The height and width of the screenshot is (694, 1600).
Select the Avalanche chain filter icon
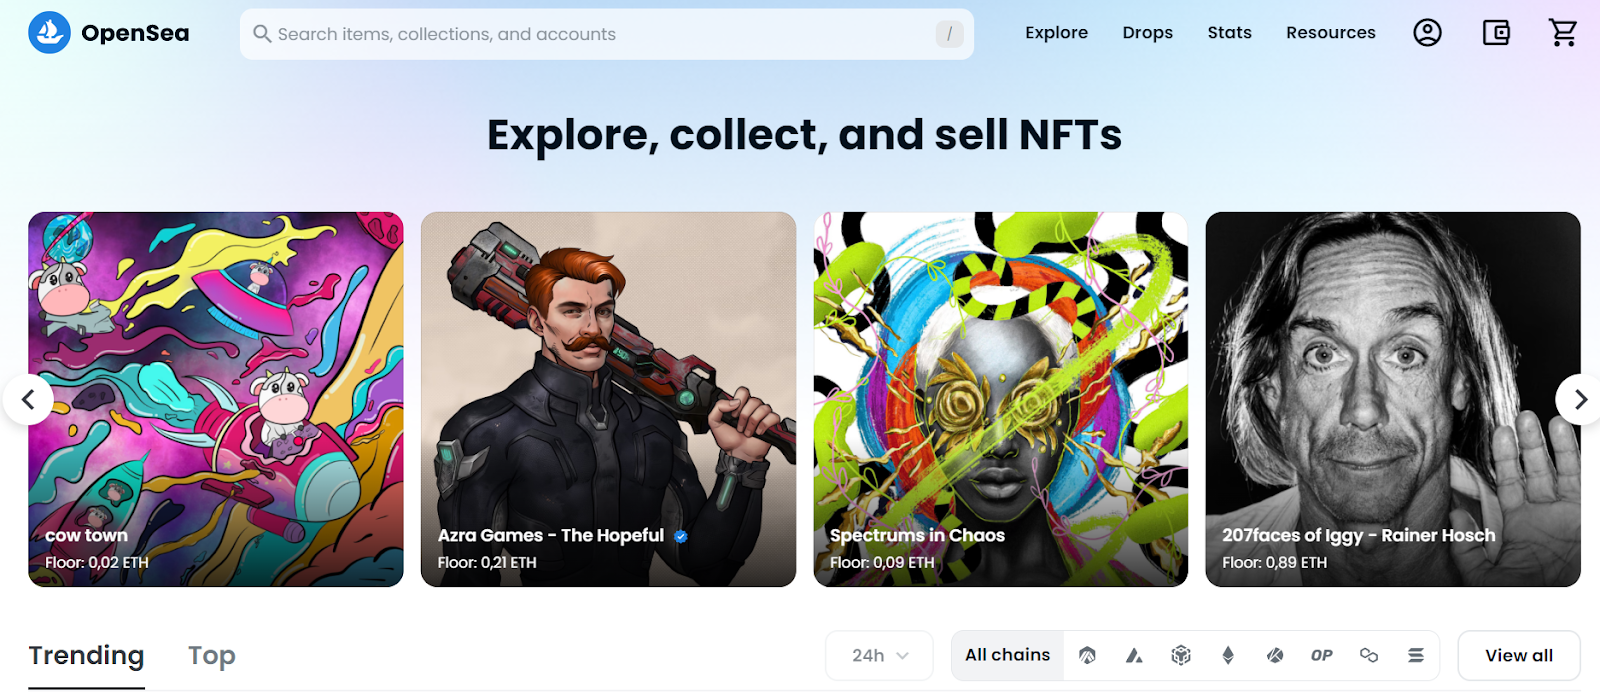point(1133,655)
